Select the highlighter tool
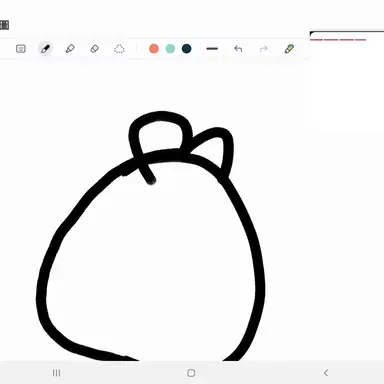The height and width of the screenshot is (384, 384). [70, 49]
